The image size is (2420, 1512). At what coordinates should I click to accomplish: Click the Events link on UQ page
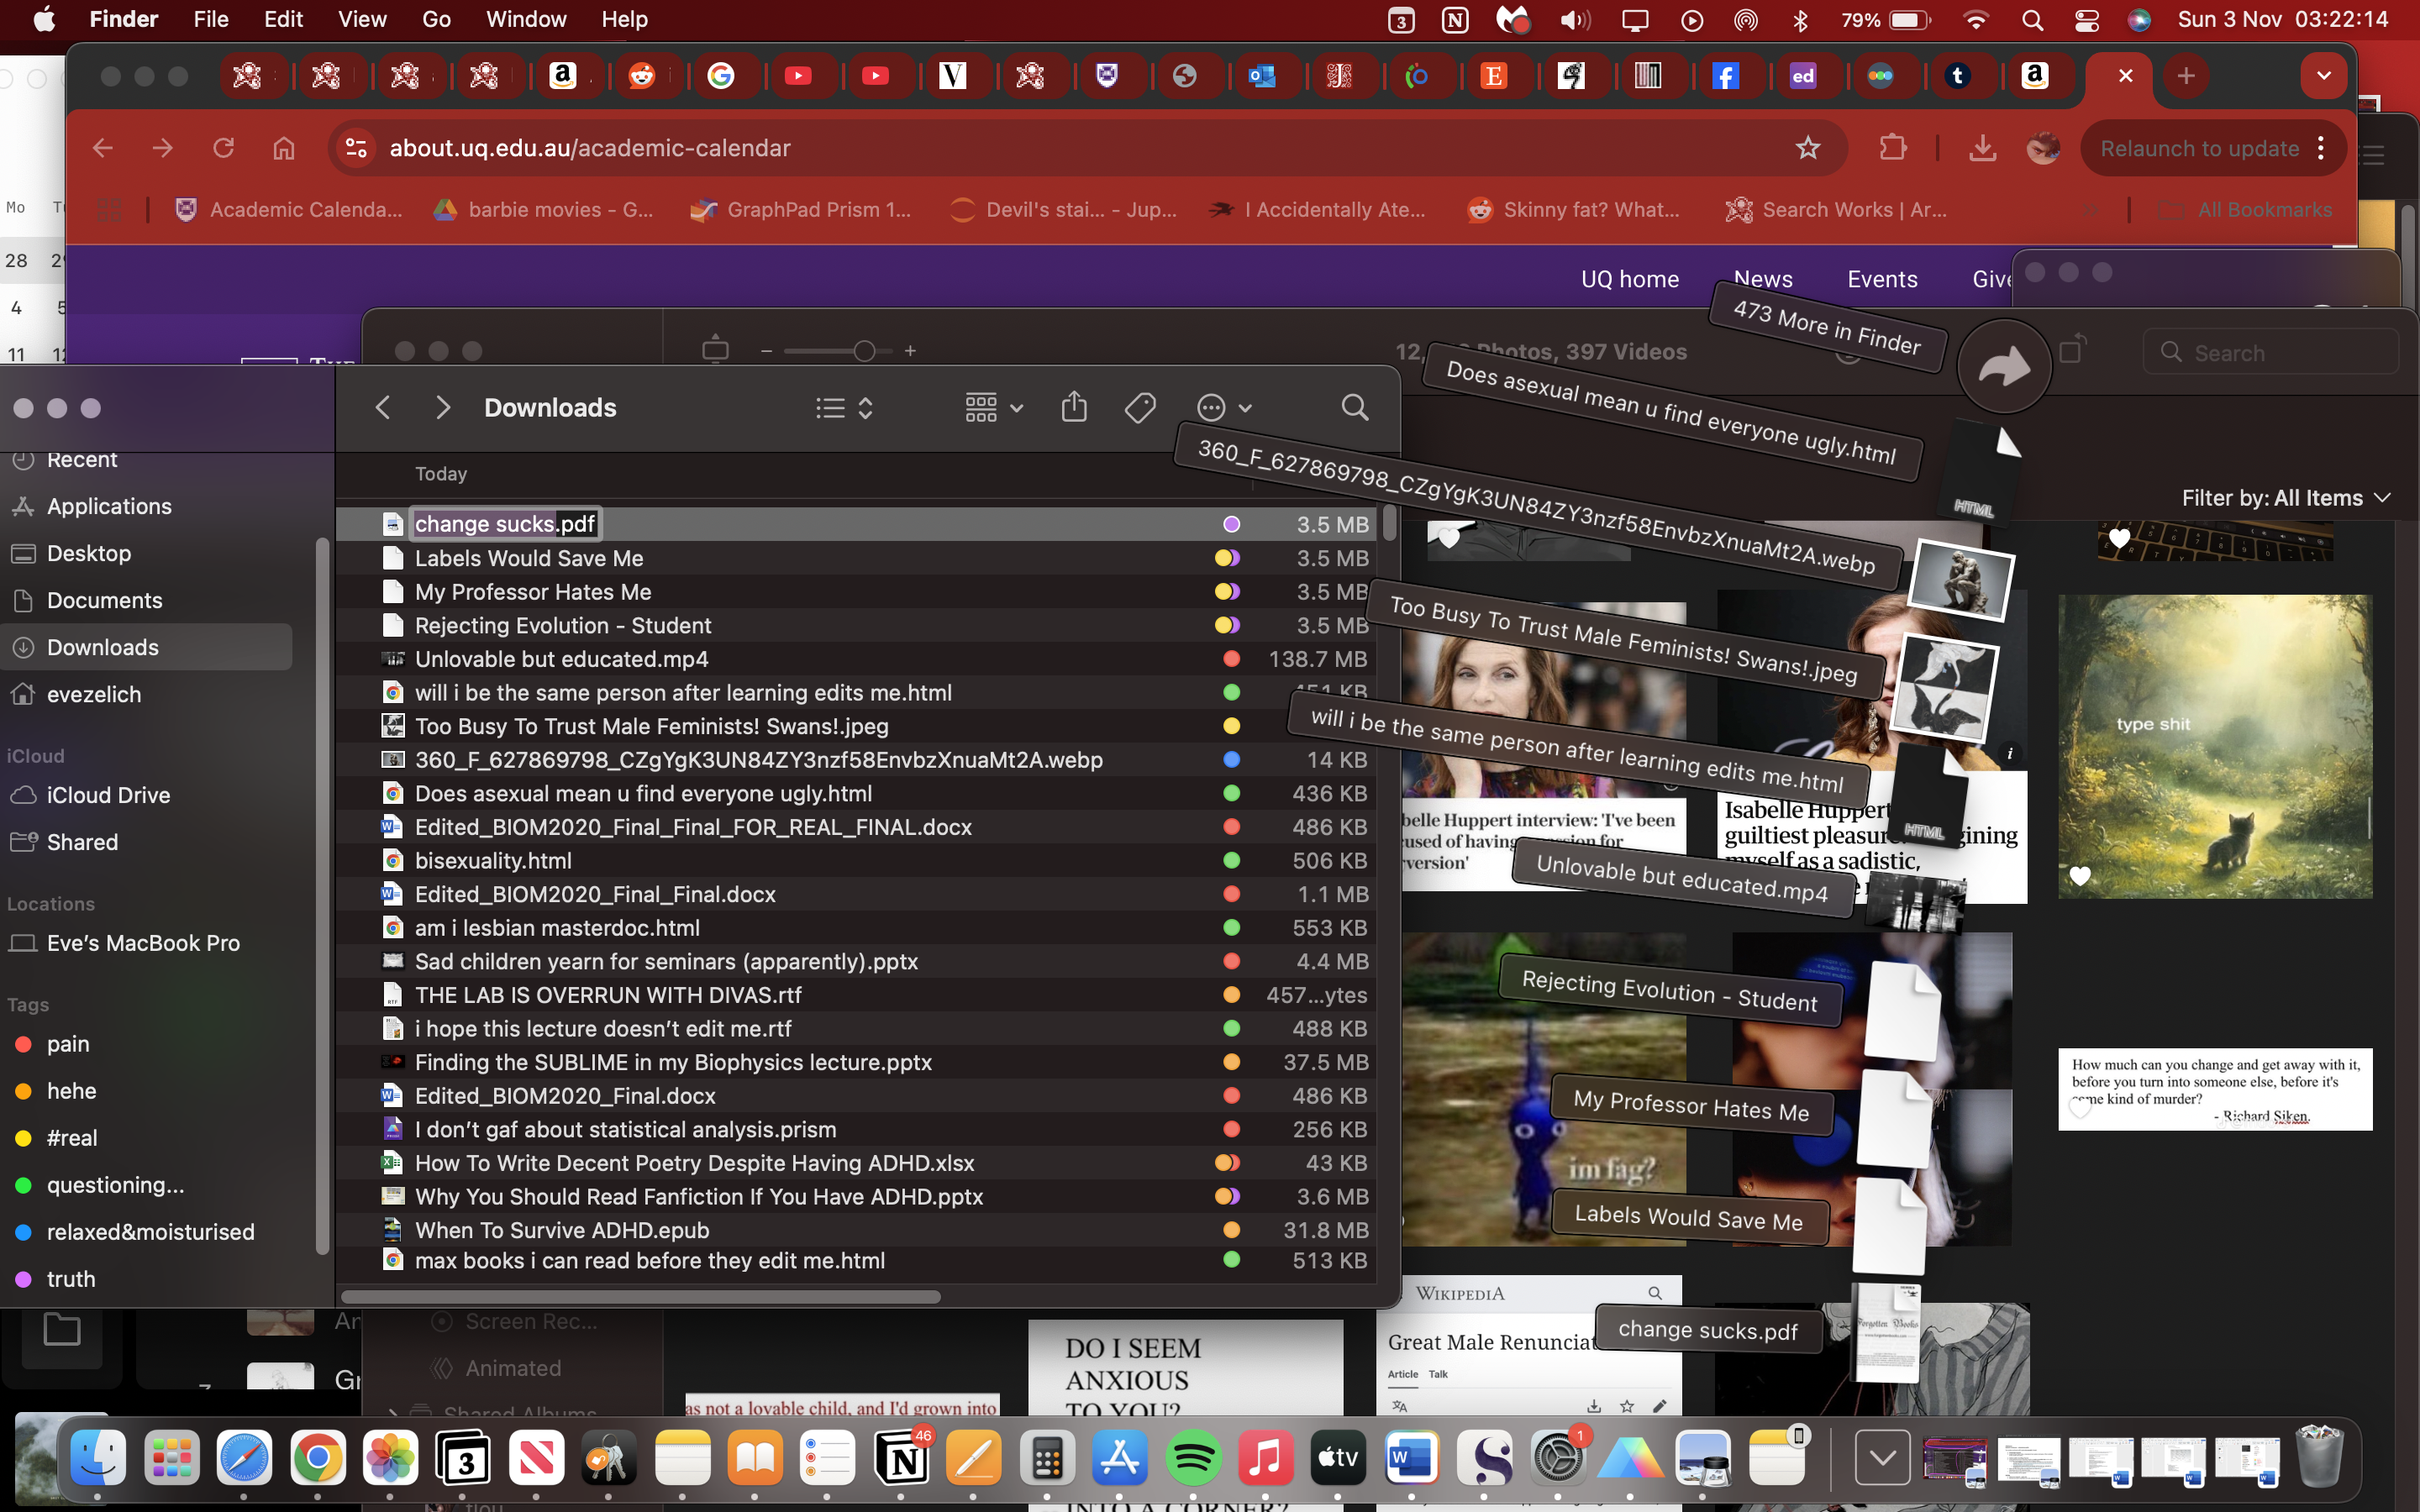[x=1882, y=279]
